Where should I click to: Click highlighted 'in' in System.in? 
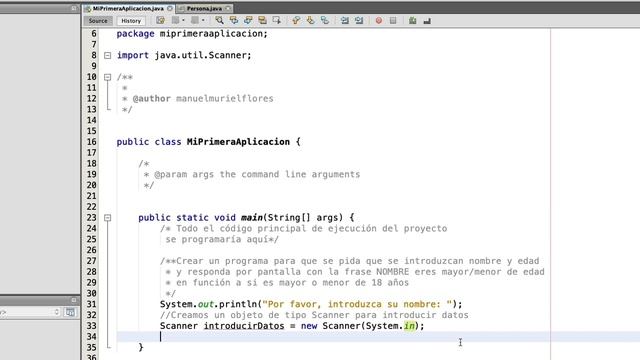point(409,326)
